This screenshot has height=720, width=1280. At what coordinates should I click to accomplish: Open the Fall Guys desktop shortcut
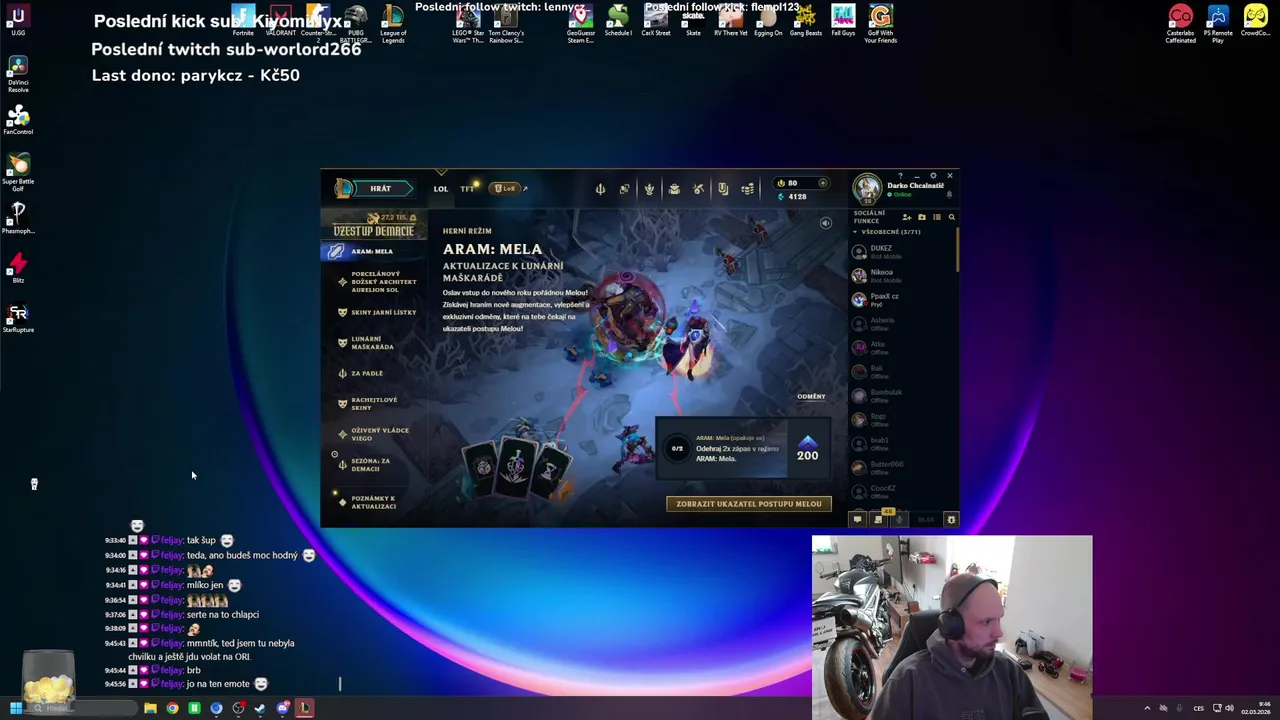coord(843,21)
